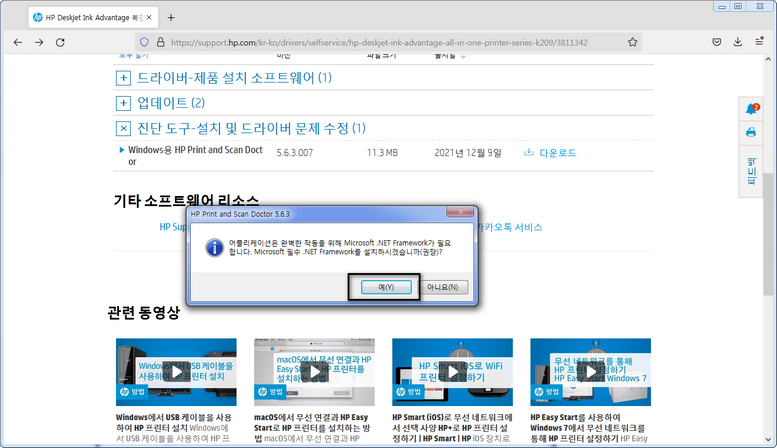Expand the 업데이트 (2) section

pos(123,103)
